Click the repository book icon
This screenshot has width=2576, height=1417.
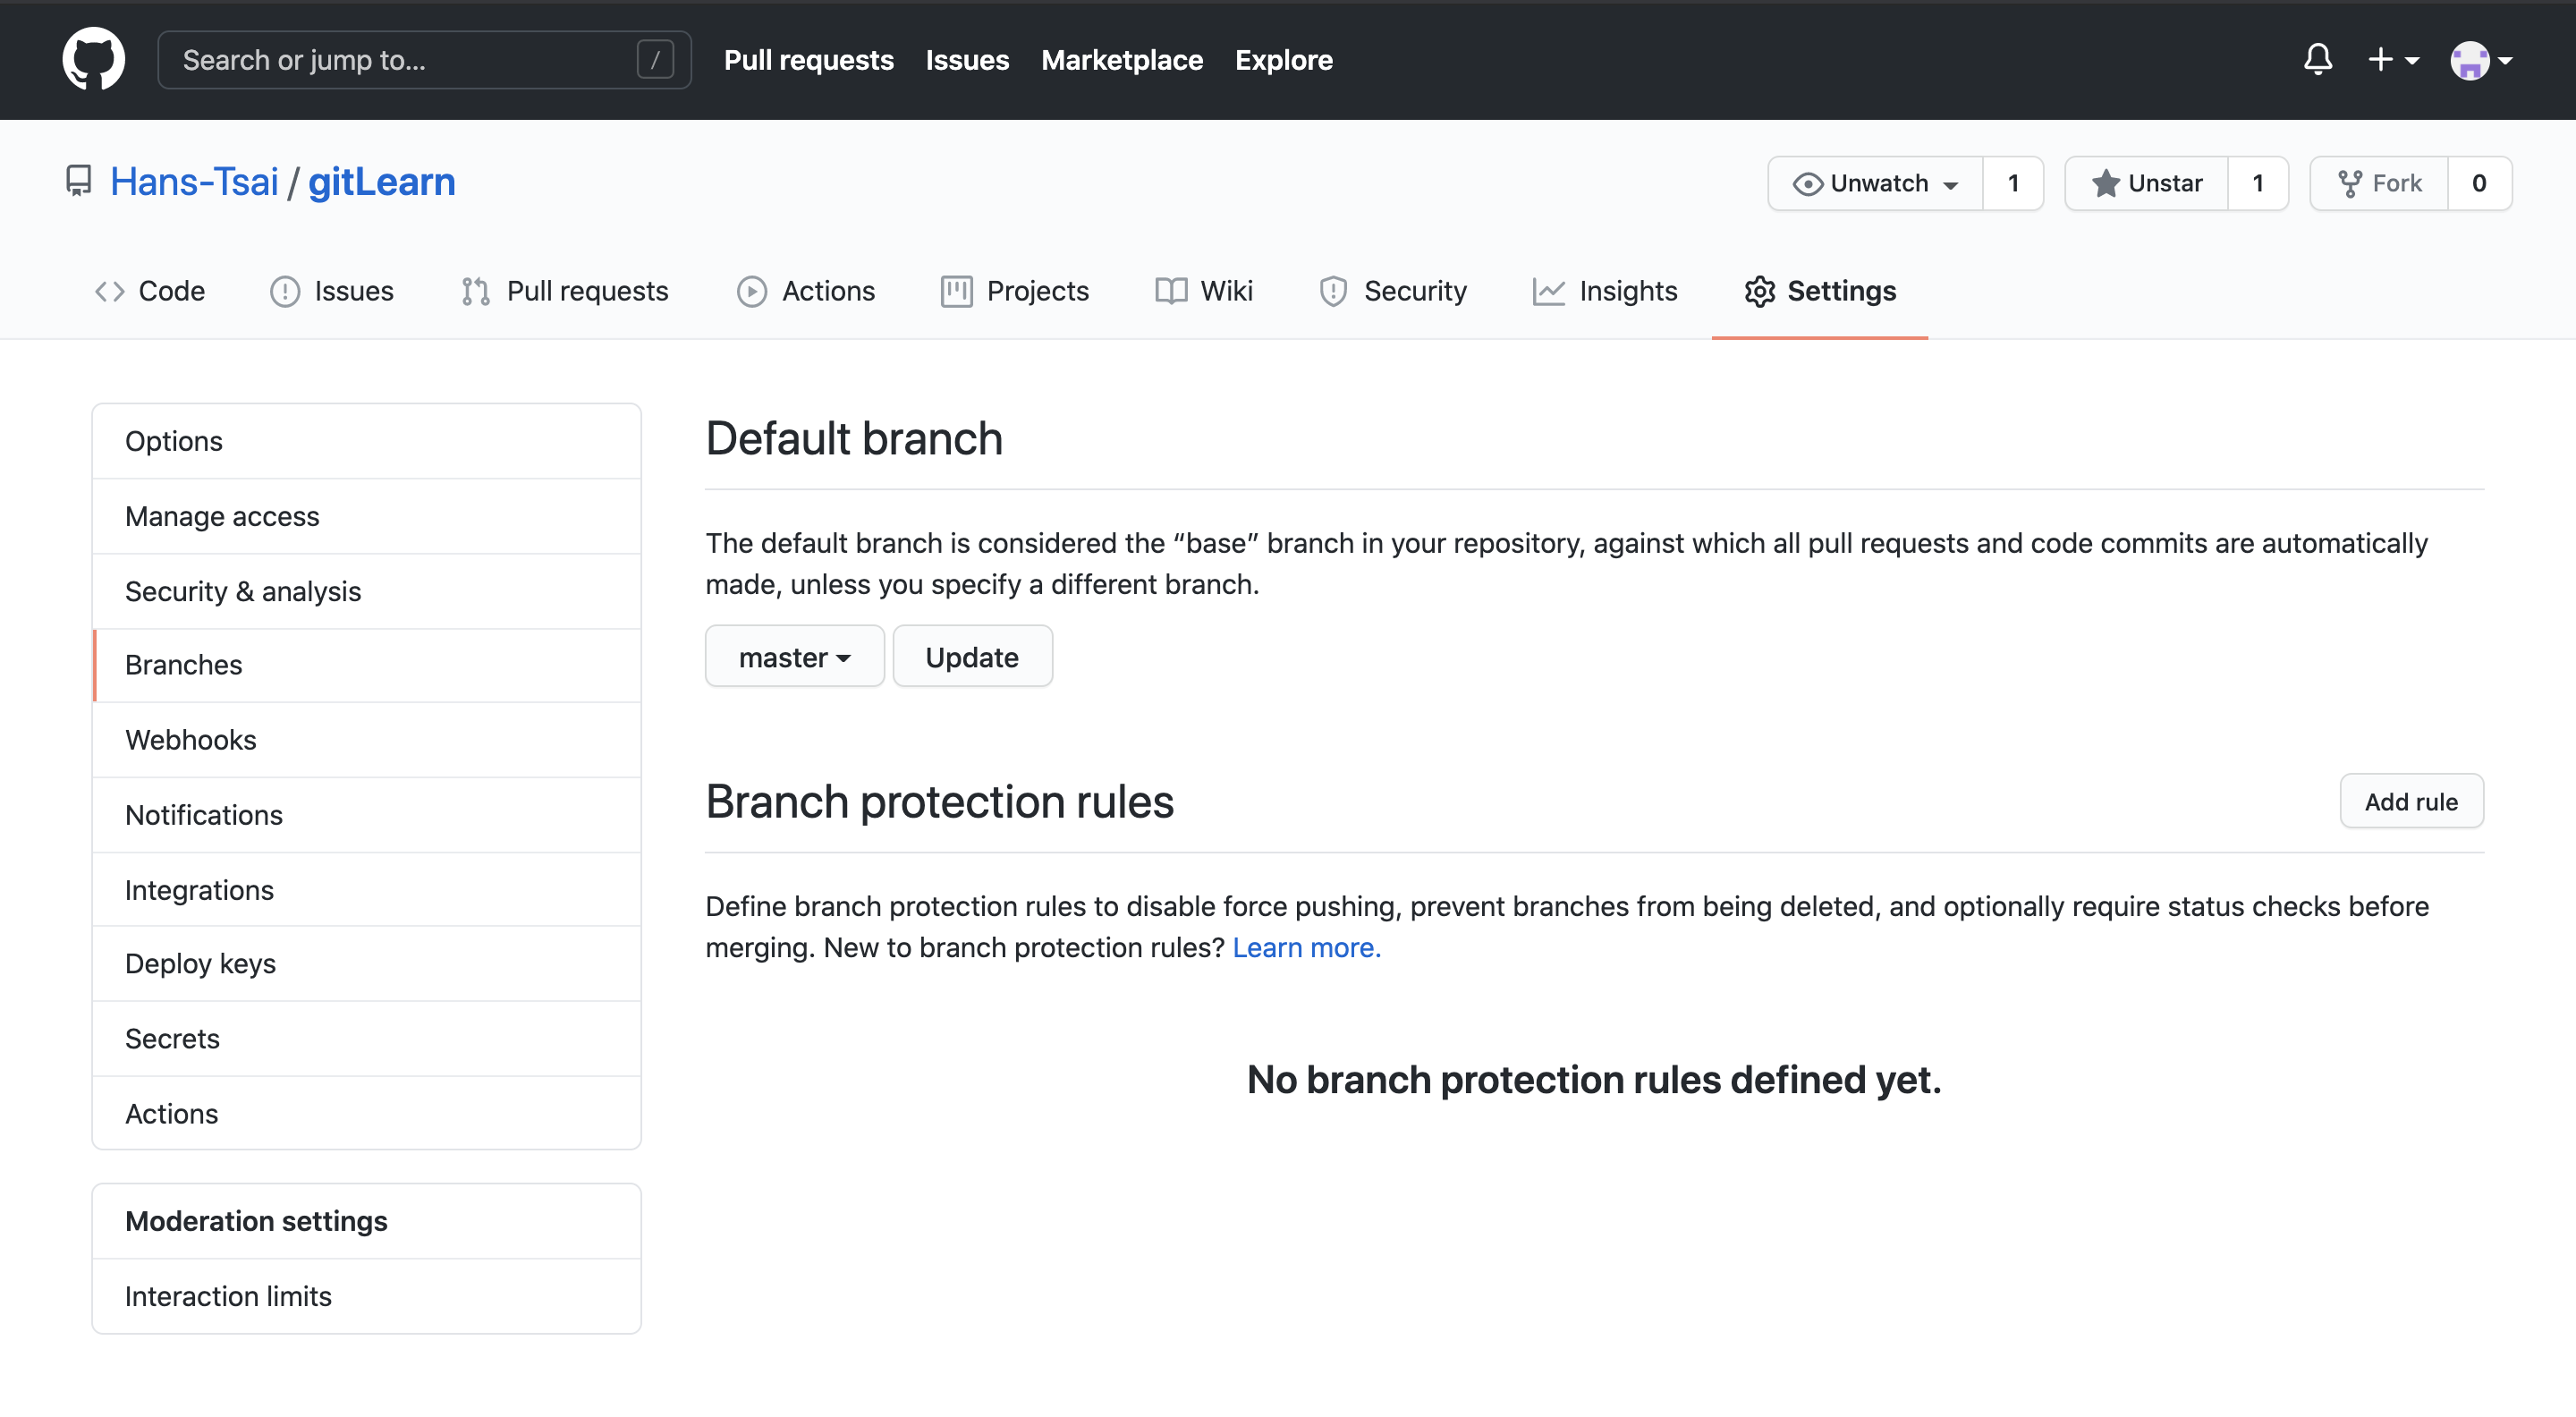(x=78, y=182)
